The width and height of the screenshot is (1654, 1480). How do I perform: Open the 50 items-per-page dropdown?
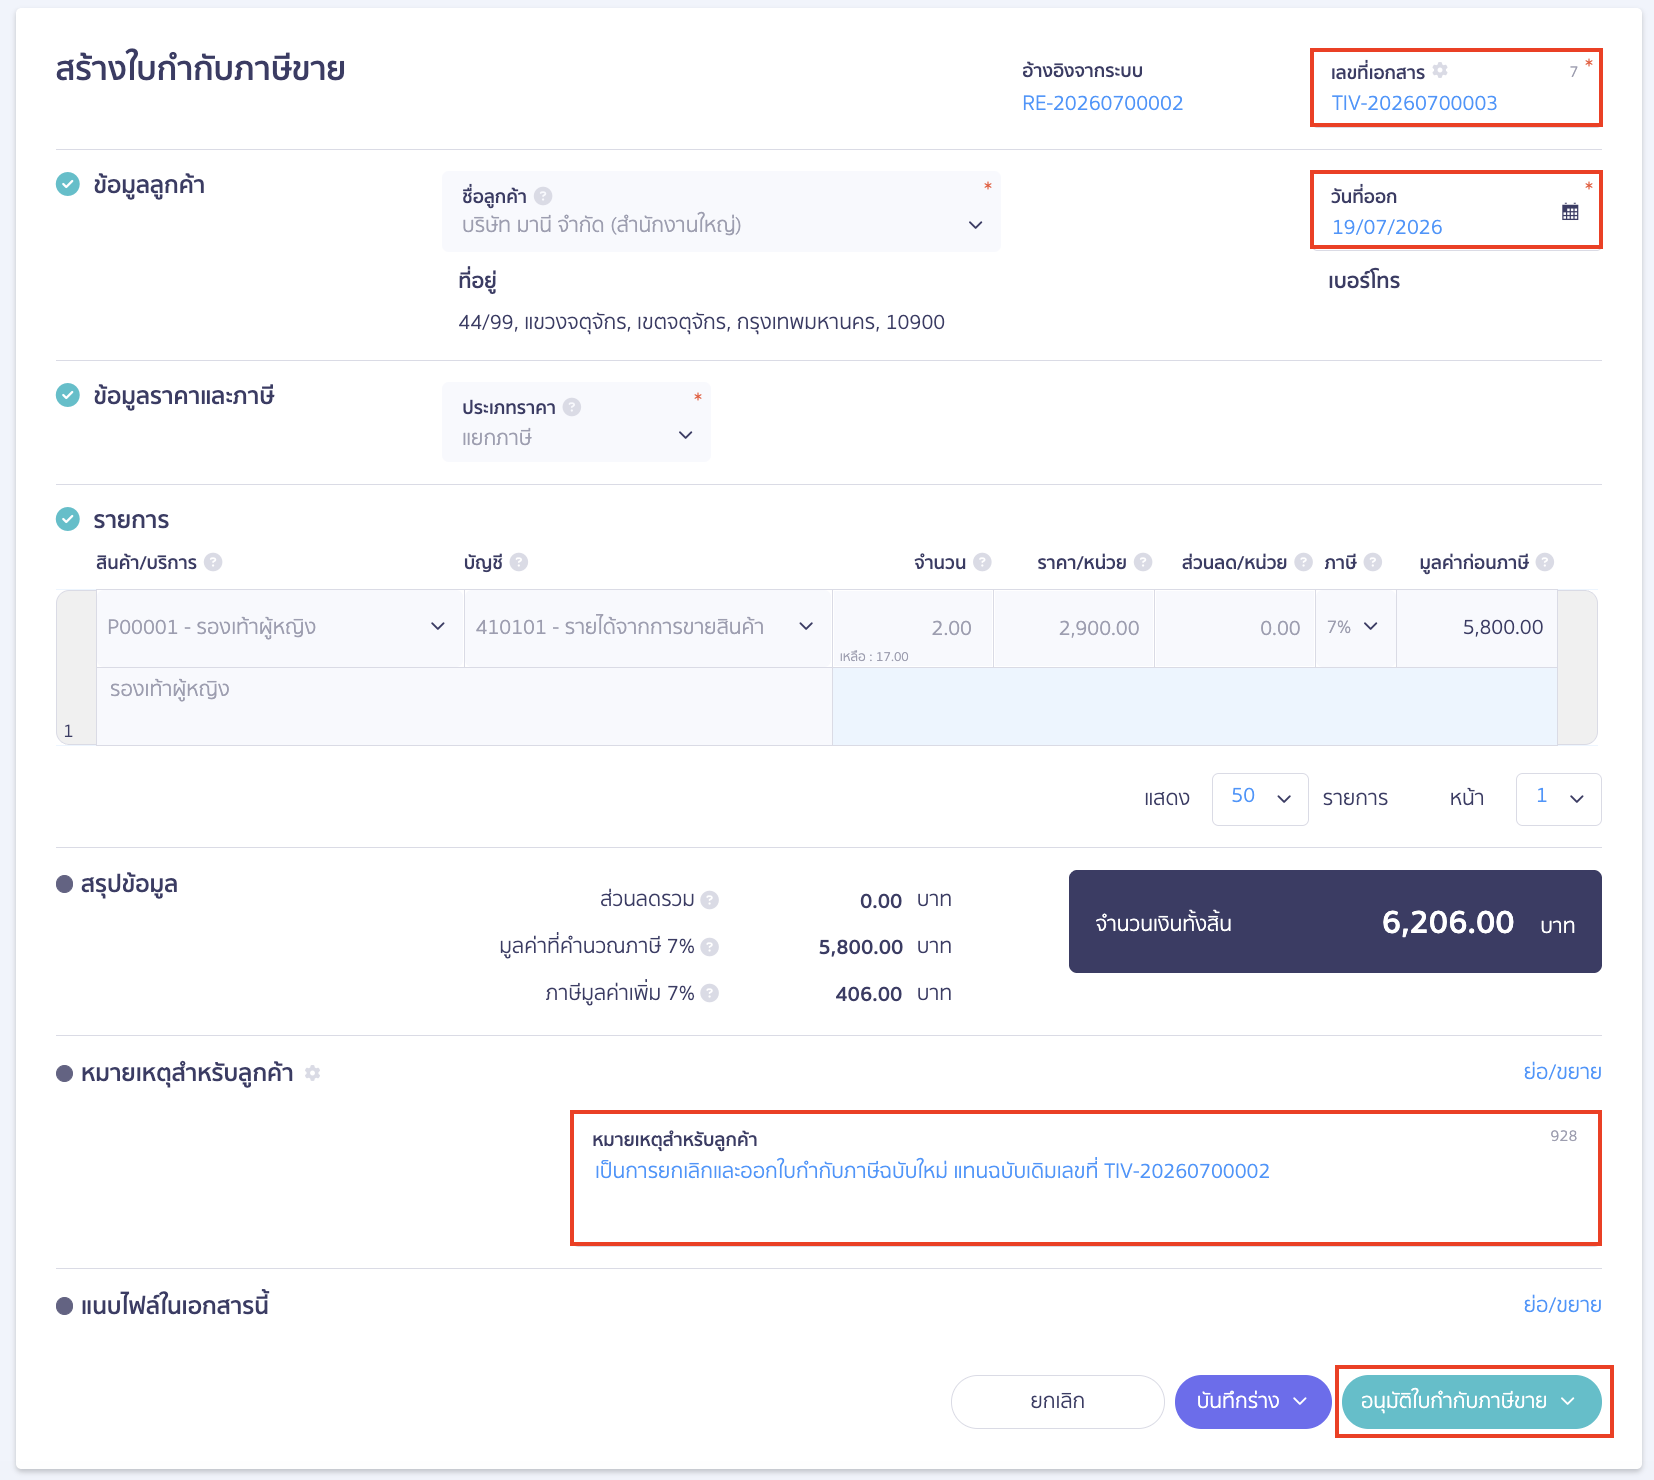coord(1260,799)
